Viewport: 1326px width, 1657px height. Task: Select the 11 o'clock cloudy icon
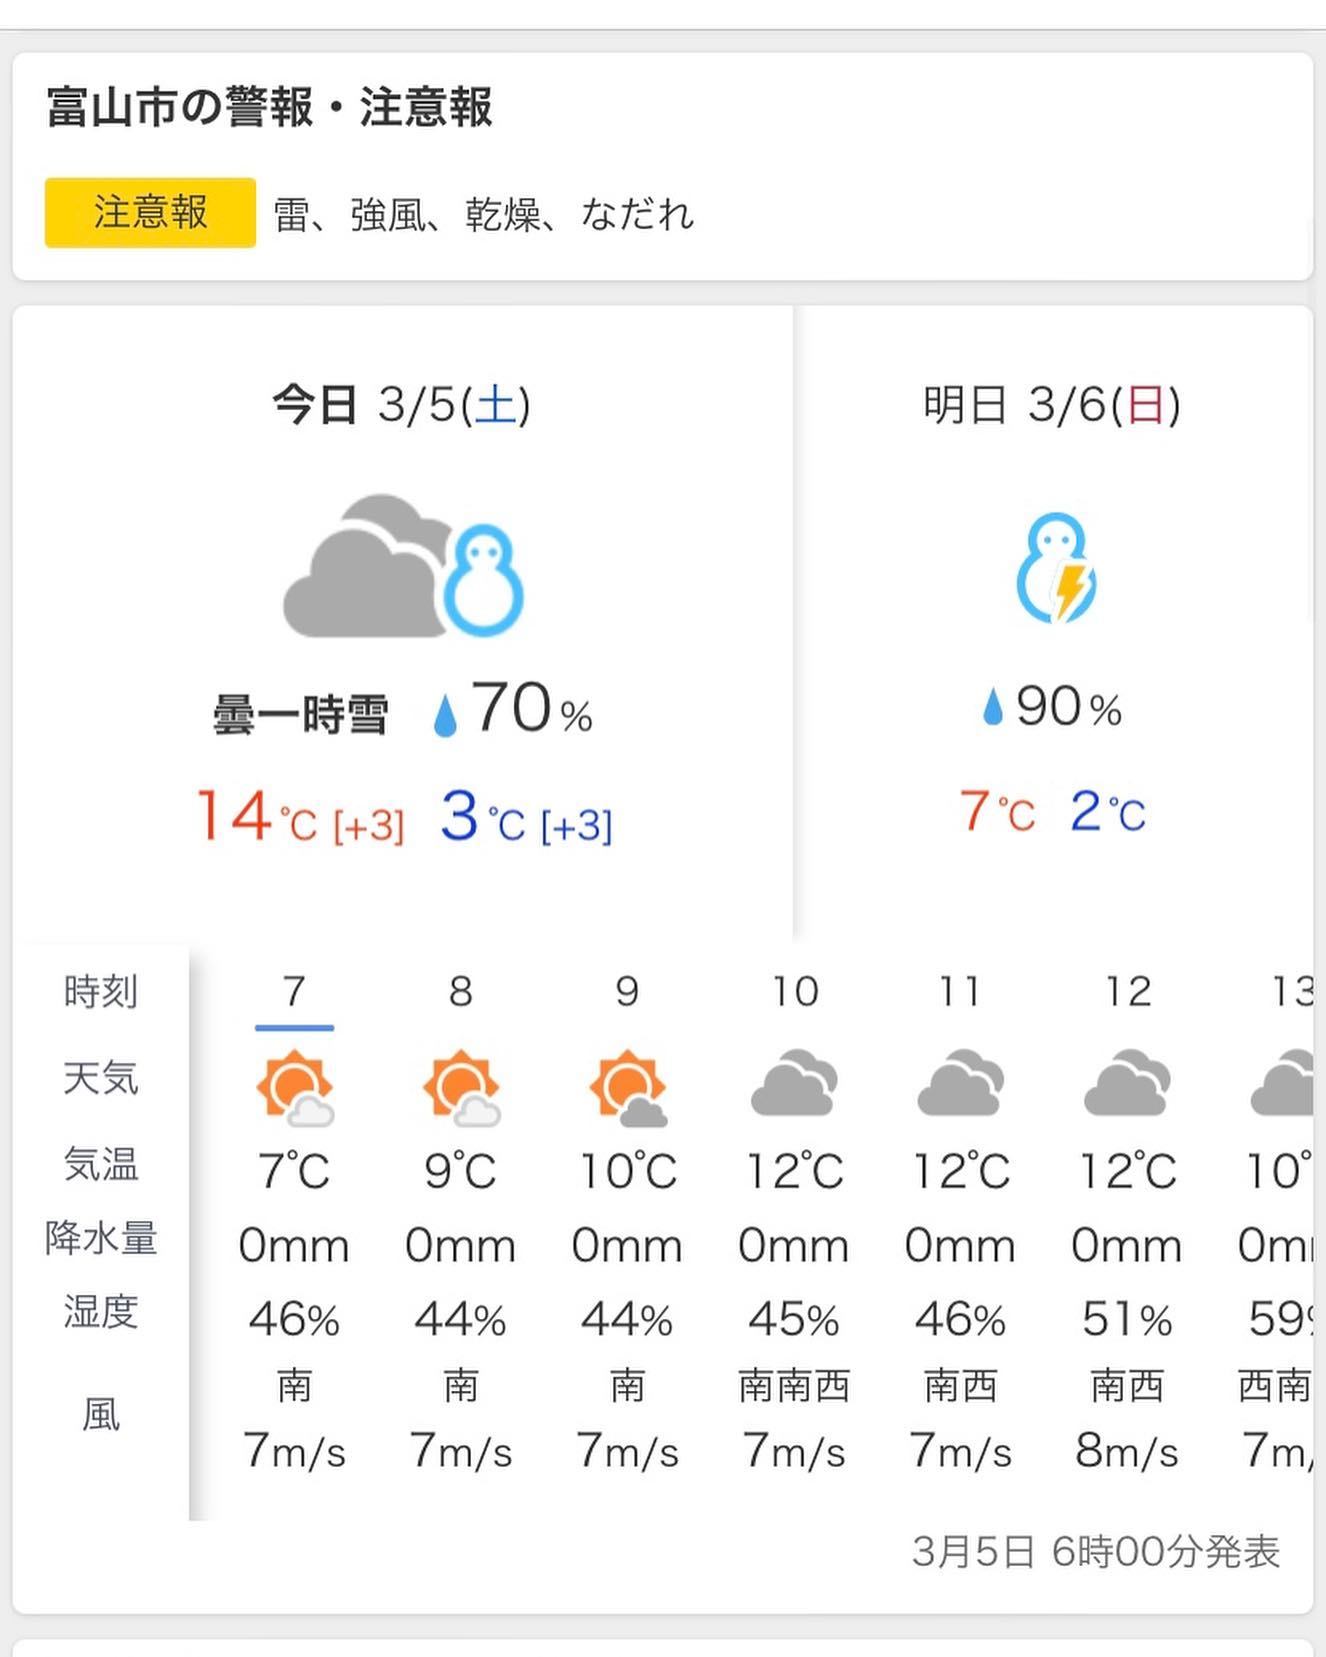click(x=961, y=1083)
